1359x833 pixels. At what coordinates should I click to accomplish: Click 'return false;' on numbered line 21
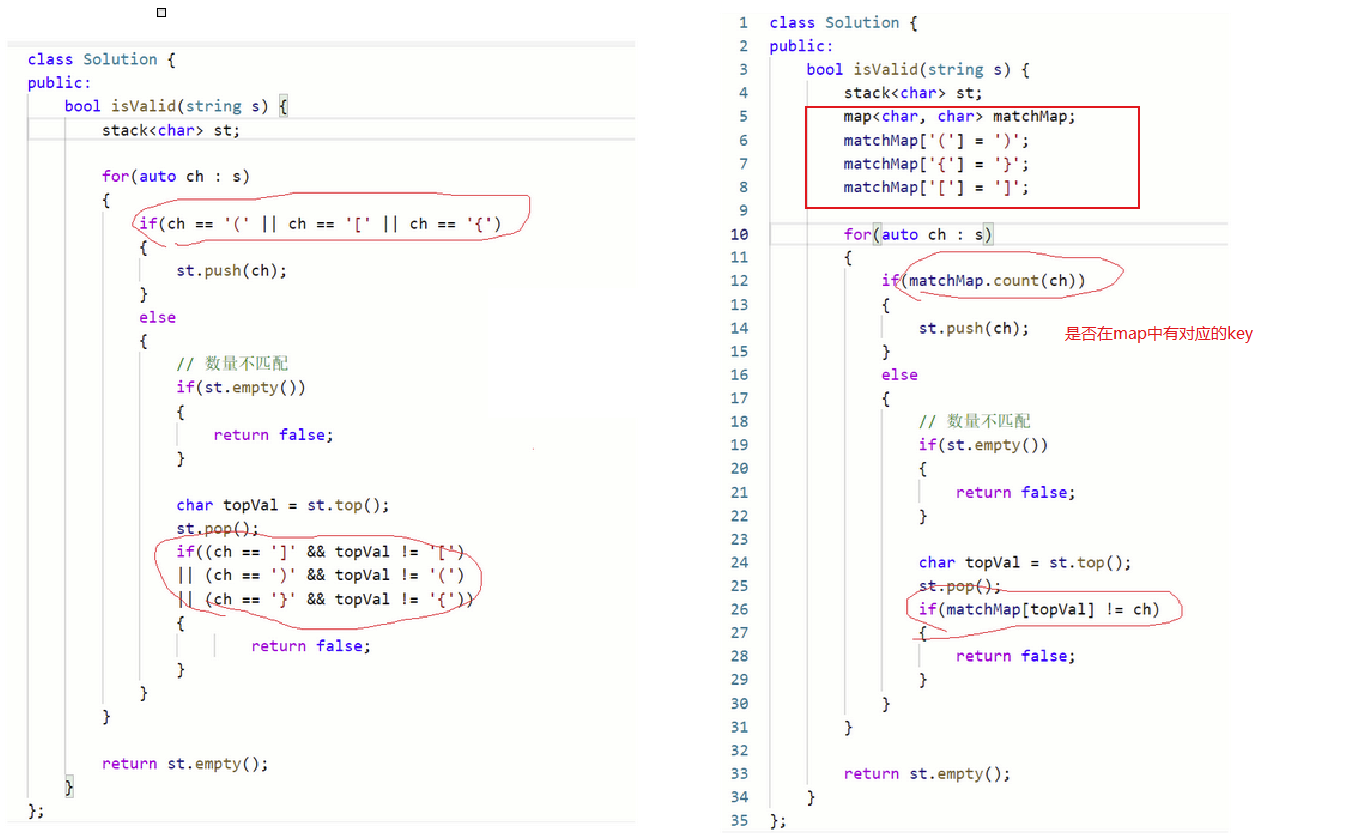tap(1015, 492)
